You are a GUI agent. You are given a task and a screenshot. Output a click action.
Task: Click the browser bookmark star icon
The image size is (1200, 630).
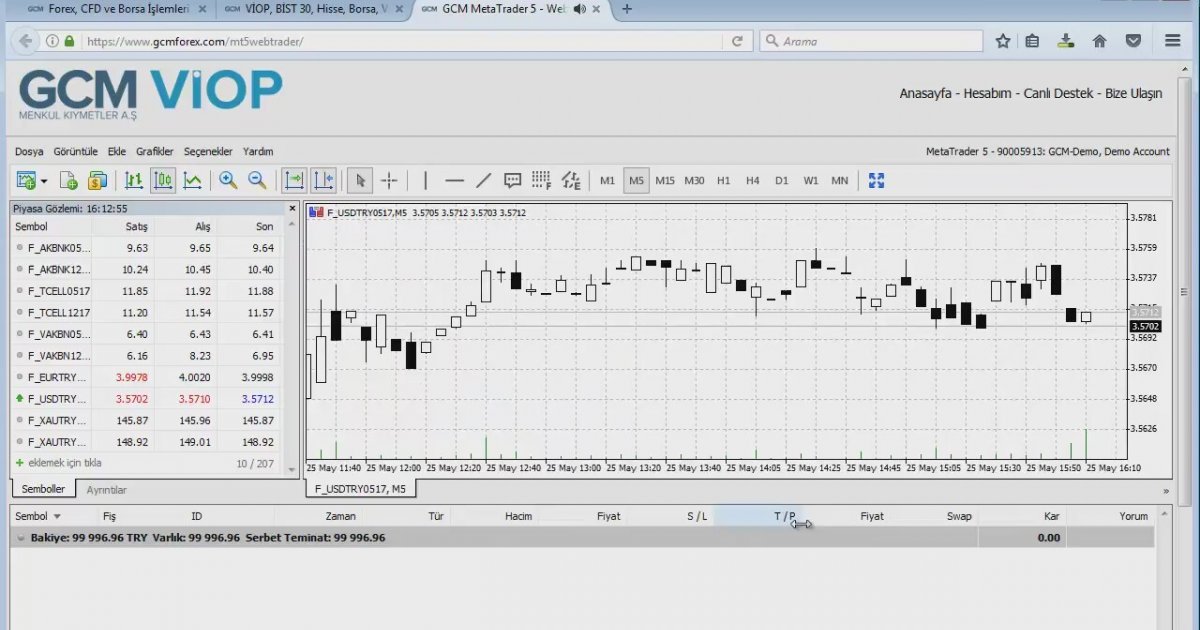(x=1003, y=41)
